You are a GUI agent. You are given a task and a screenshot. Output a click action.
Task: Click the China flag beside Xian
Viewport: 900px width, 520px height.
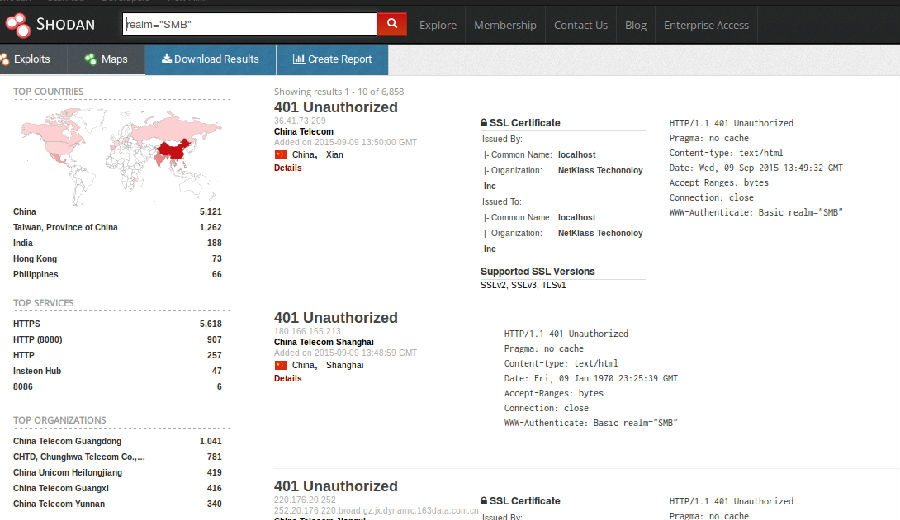pos(281,155)
